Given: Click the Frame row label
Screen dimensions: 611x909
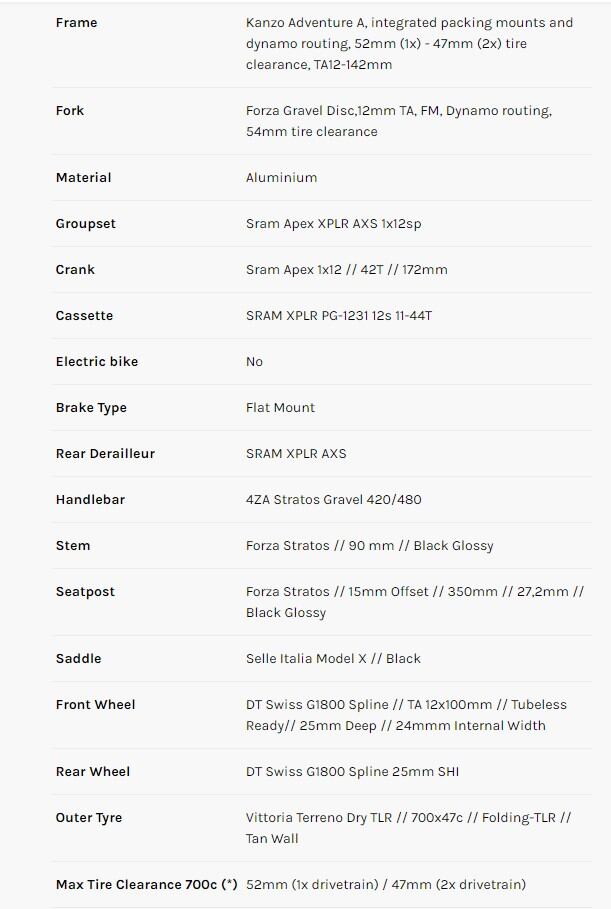Looking at the screenshot, I should click(77, 23).
